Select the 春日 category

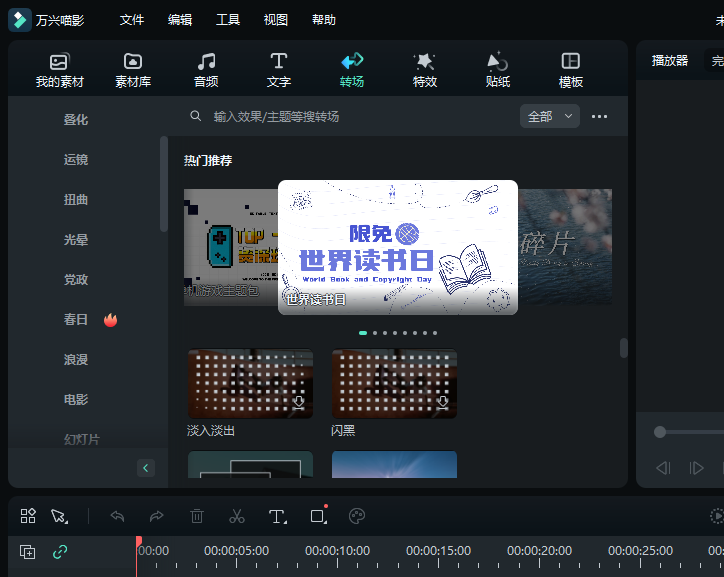76,319
